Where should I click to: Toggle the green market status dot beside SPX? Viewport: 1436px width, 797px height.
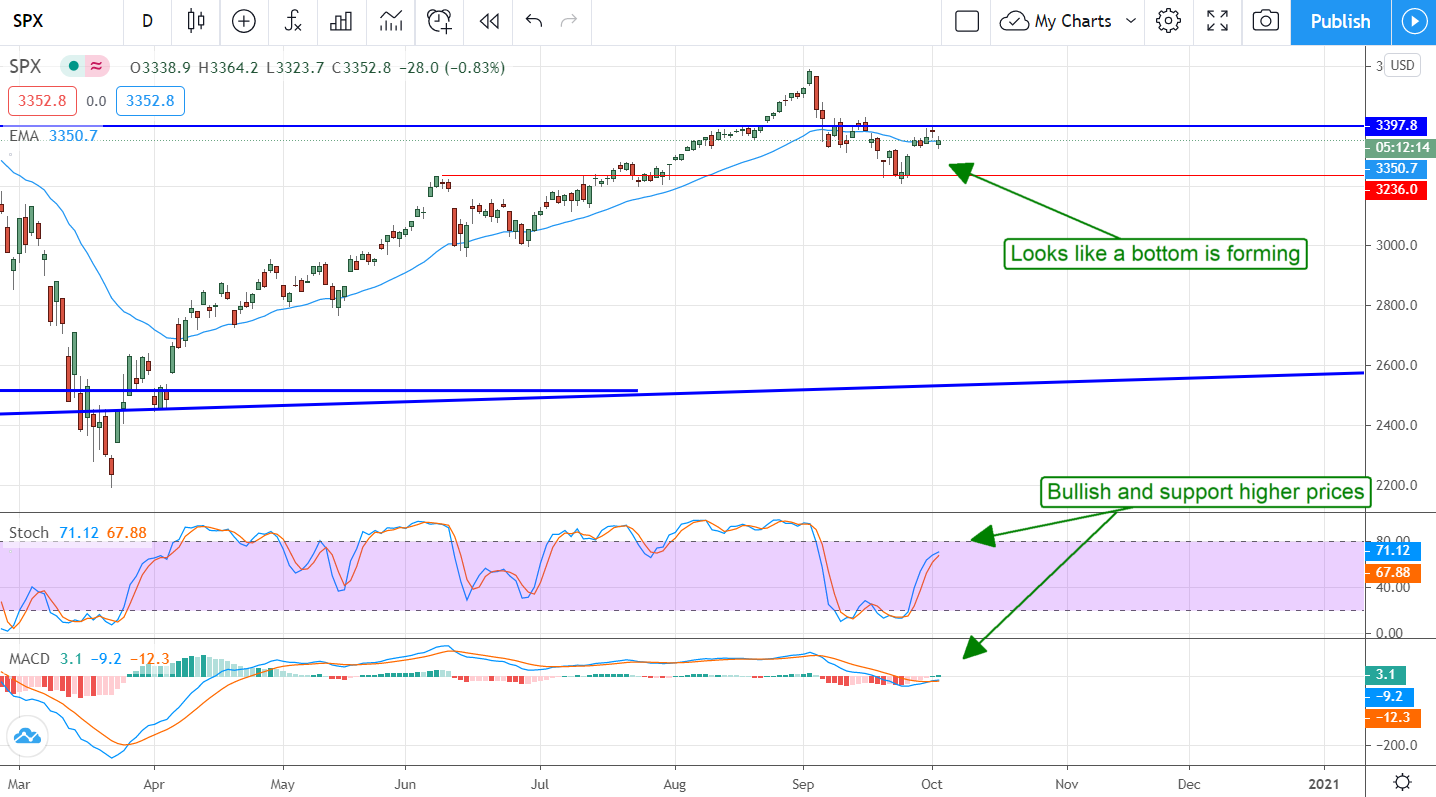click(x=73, y=67)
